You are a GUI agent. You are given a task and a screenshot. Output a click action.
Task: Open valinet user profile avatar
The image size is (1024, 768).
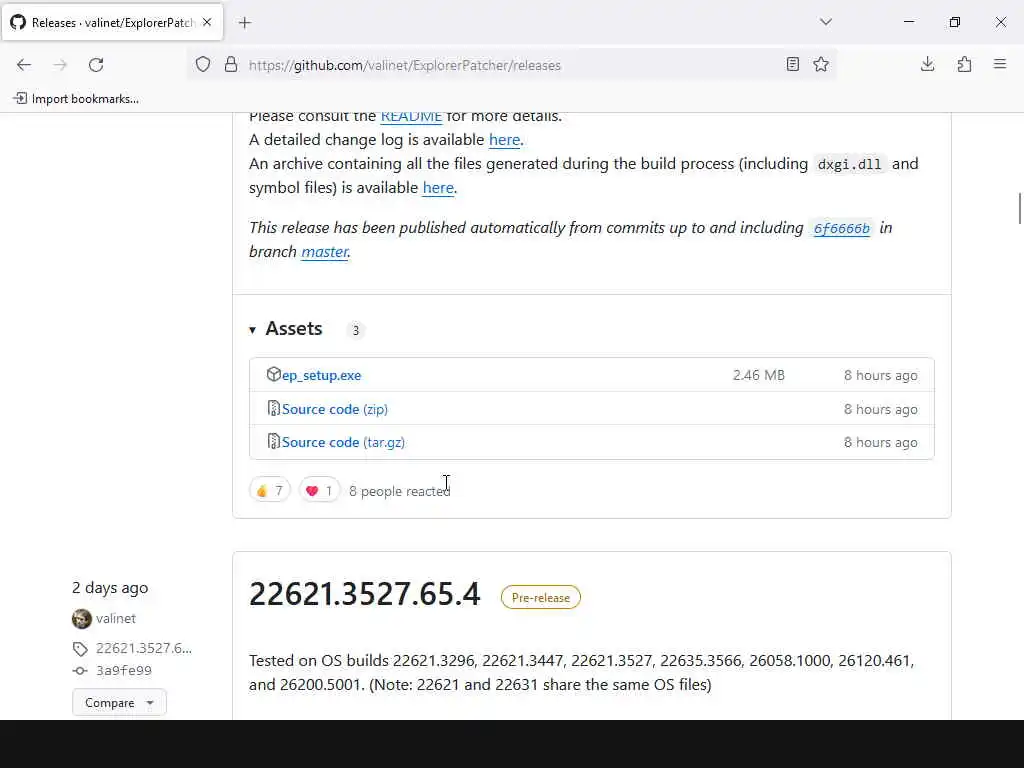[82, 618]
